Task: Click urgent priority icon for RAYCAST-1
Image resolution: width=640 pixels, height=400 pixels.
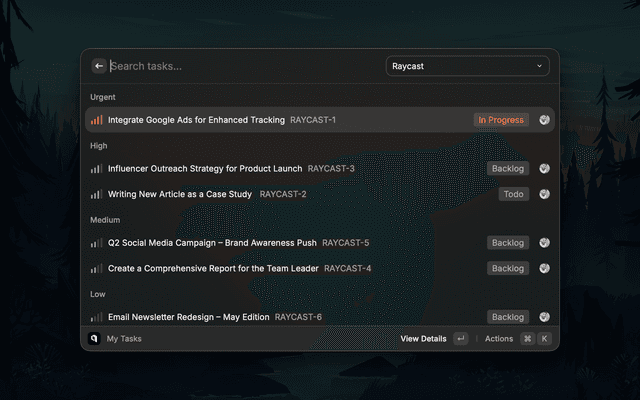Action: pyautogui.click(x=97, y=120)
